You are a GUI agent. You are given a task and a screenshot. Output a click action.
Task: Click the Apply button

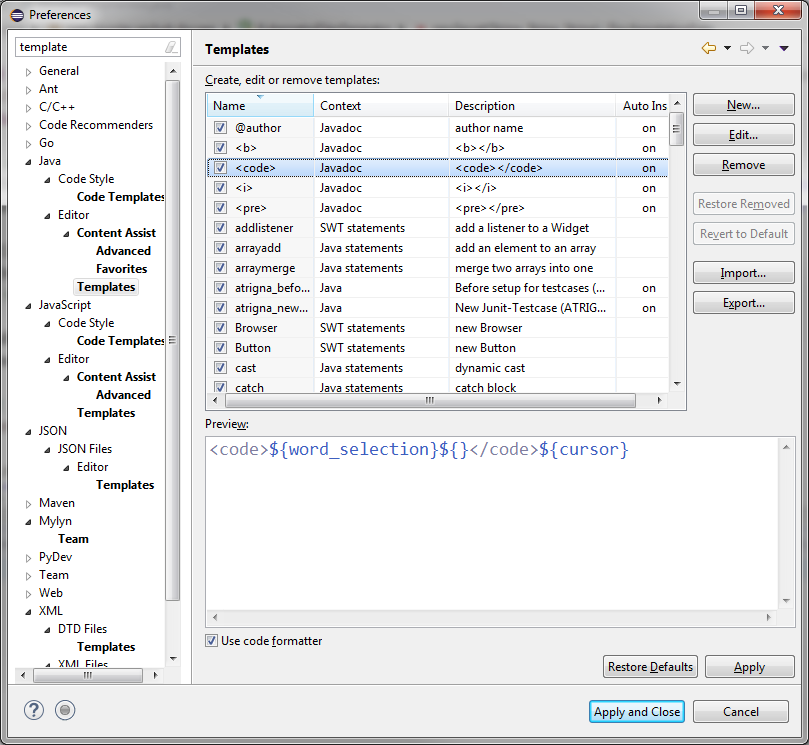(749, 667)
